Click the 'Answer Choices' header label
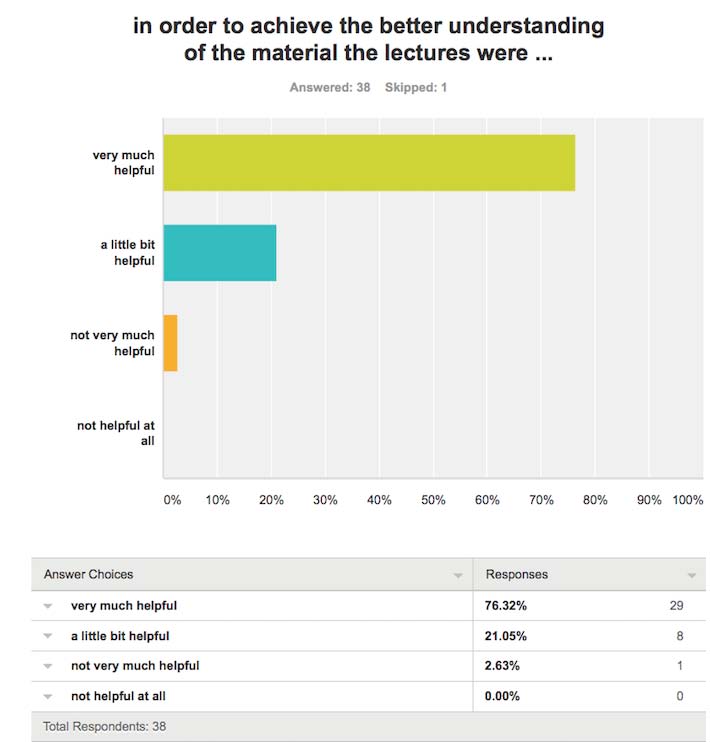 click(88, 575)
